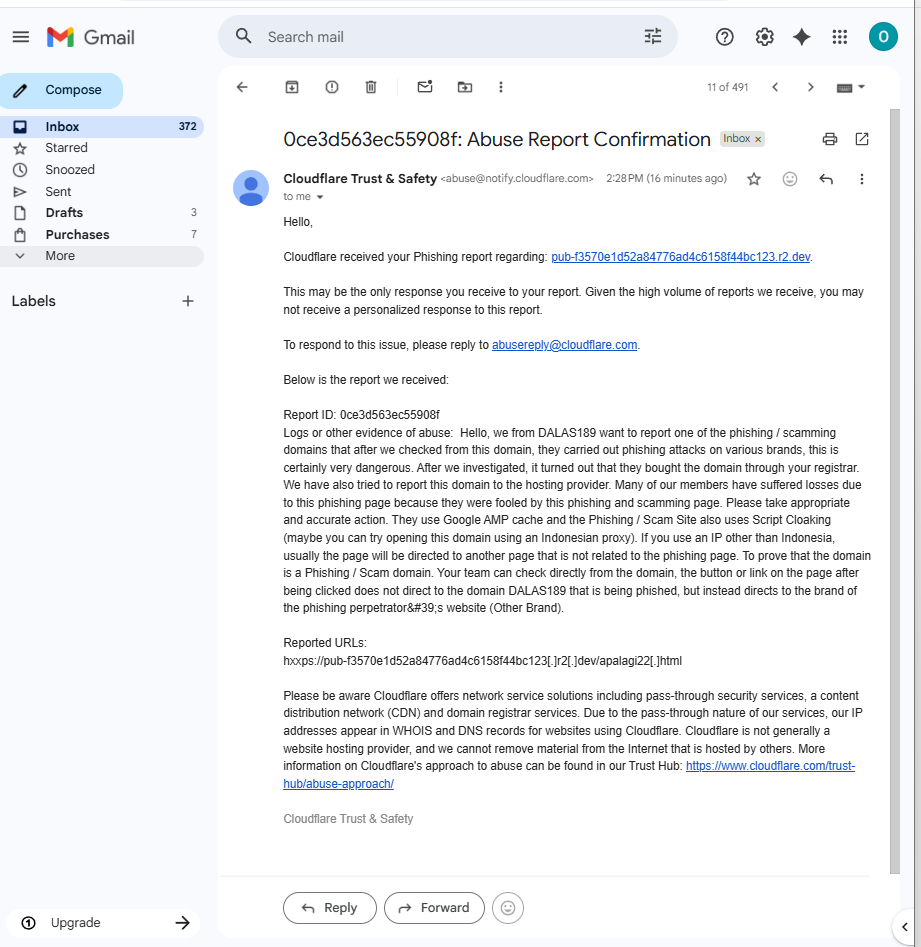Click the Labels heading
Viewport: 921px width, 947px height.
coord(34,301)
